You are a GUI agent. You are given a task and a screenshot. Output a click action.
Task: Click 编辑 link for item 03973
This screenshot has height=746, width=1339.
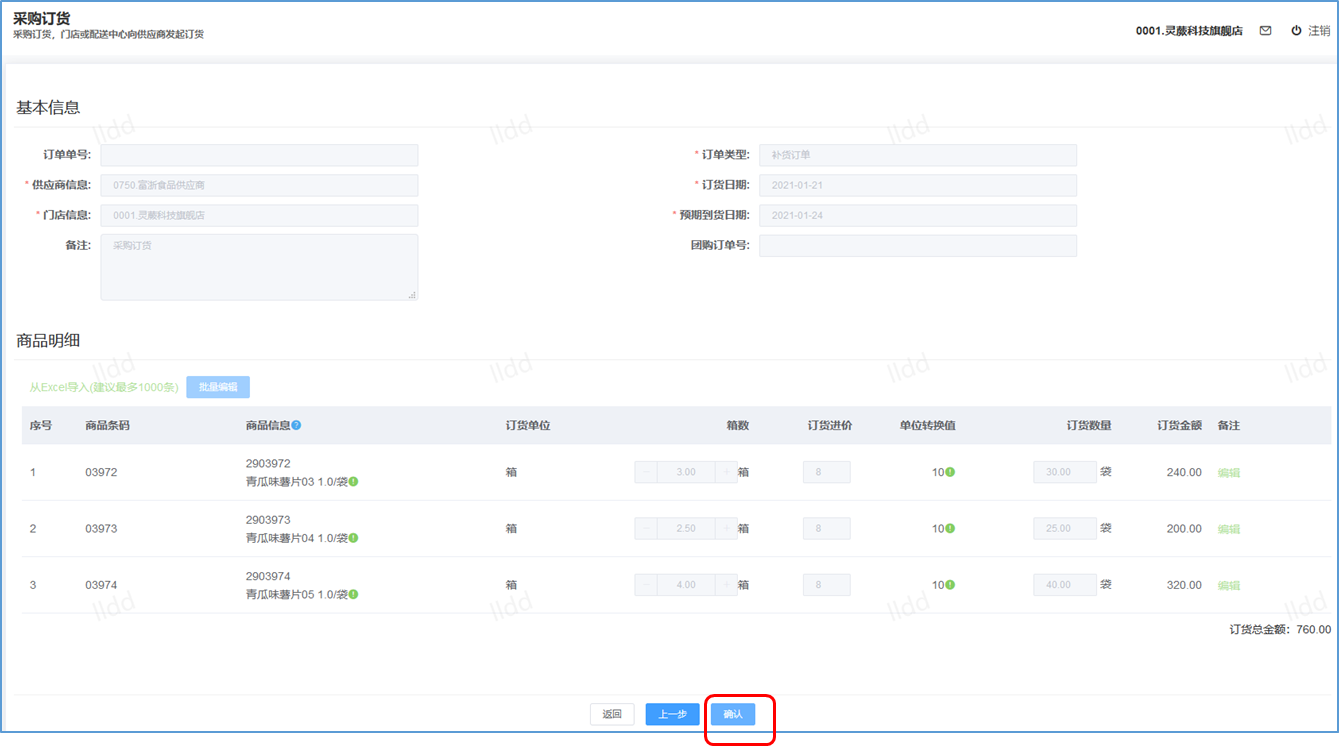coord(1228,529)
